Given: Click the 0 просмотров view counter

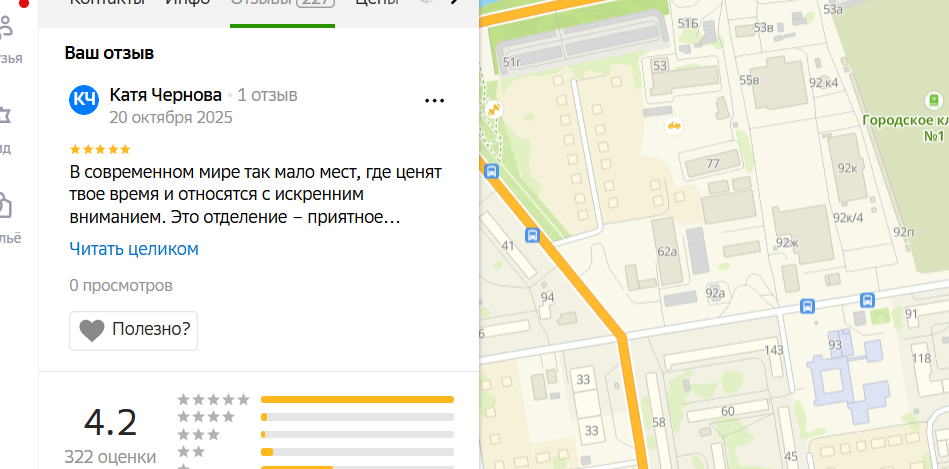Looking at the screenshot, I should coord(121,285).
